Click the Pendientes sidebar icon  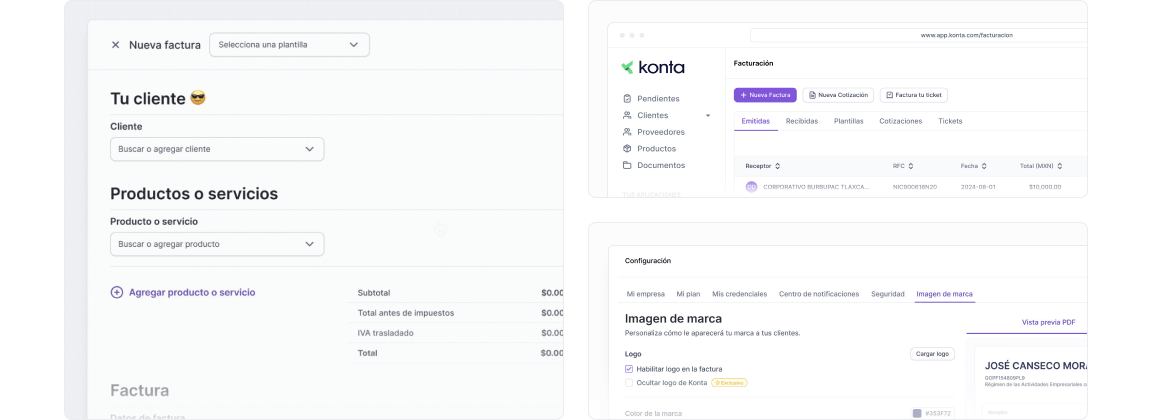coord(627,98)
